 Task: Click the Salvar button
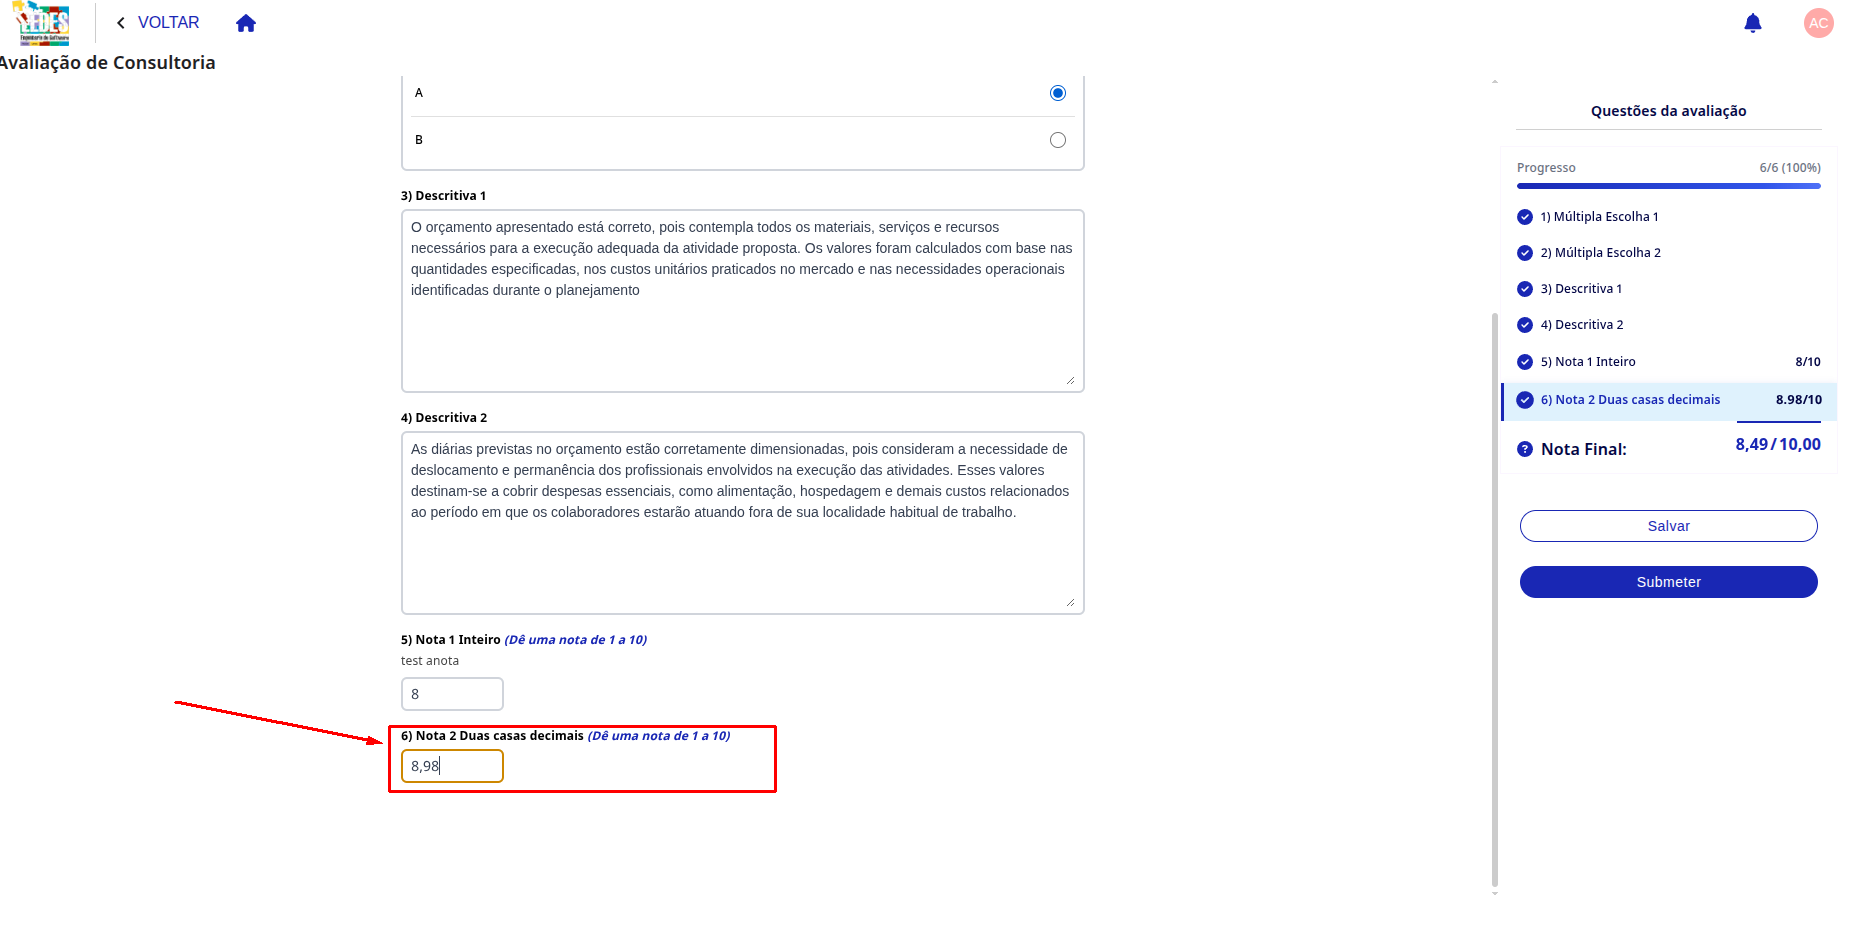tap(1668, 526)
